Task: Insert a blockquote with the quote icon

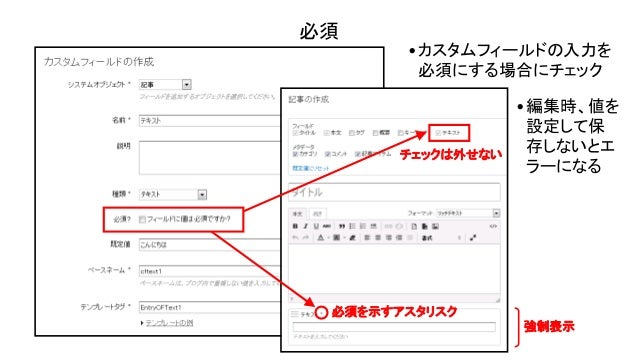Action: [342, 226]
